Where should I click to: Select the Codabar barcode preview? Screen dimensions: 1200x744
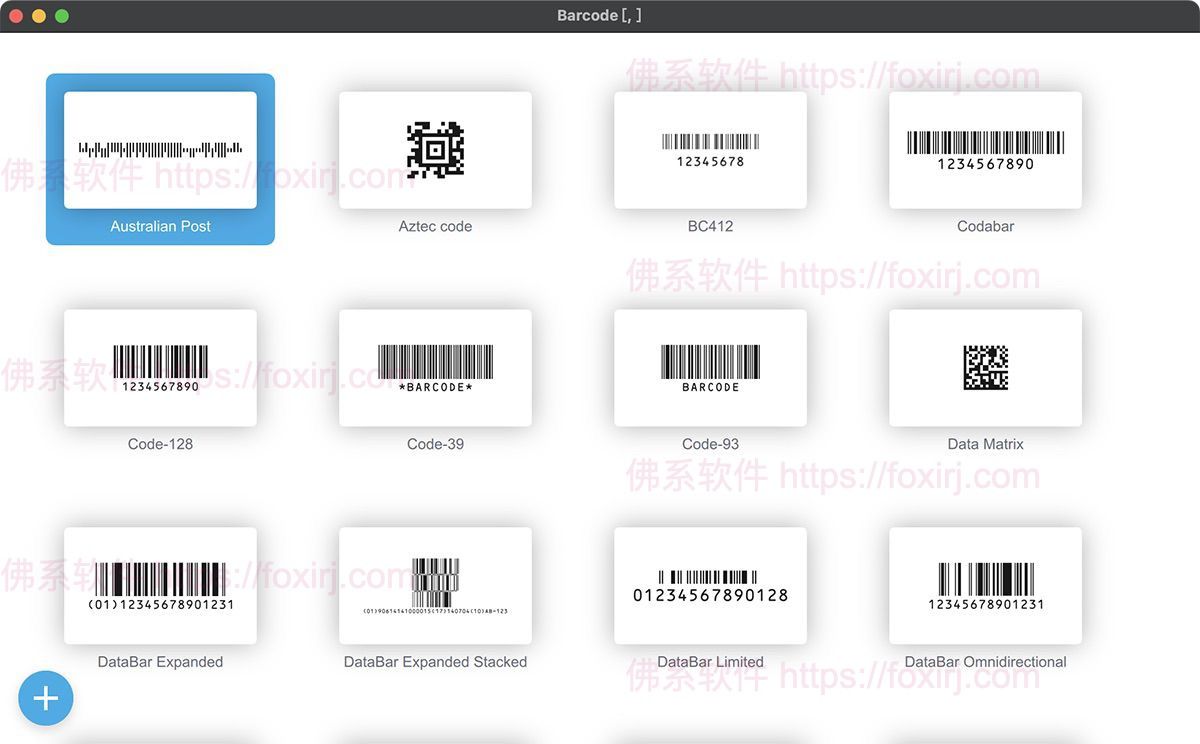(x=985, y=150)
